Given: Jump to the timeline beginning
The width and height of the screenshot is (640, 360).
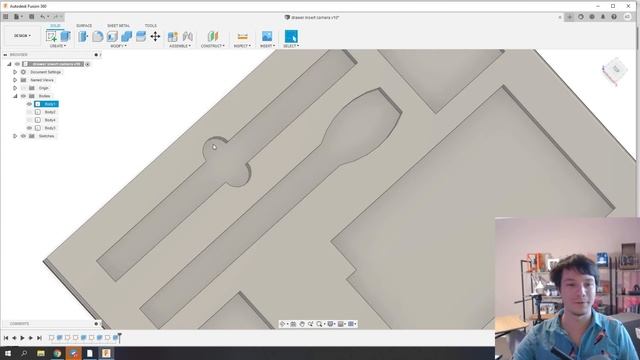Looking at the screenshot, I should click(x=6, y=338).
